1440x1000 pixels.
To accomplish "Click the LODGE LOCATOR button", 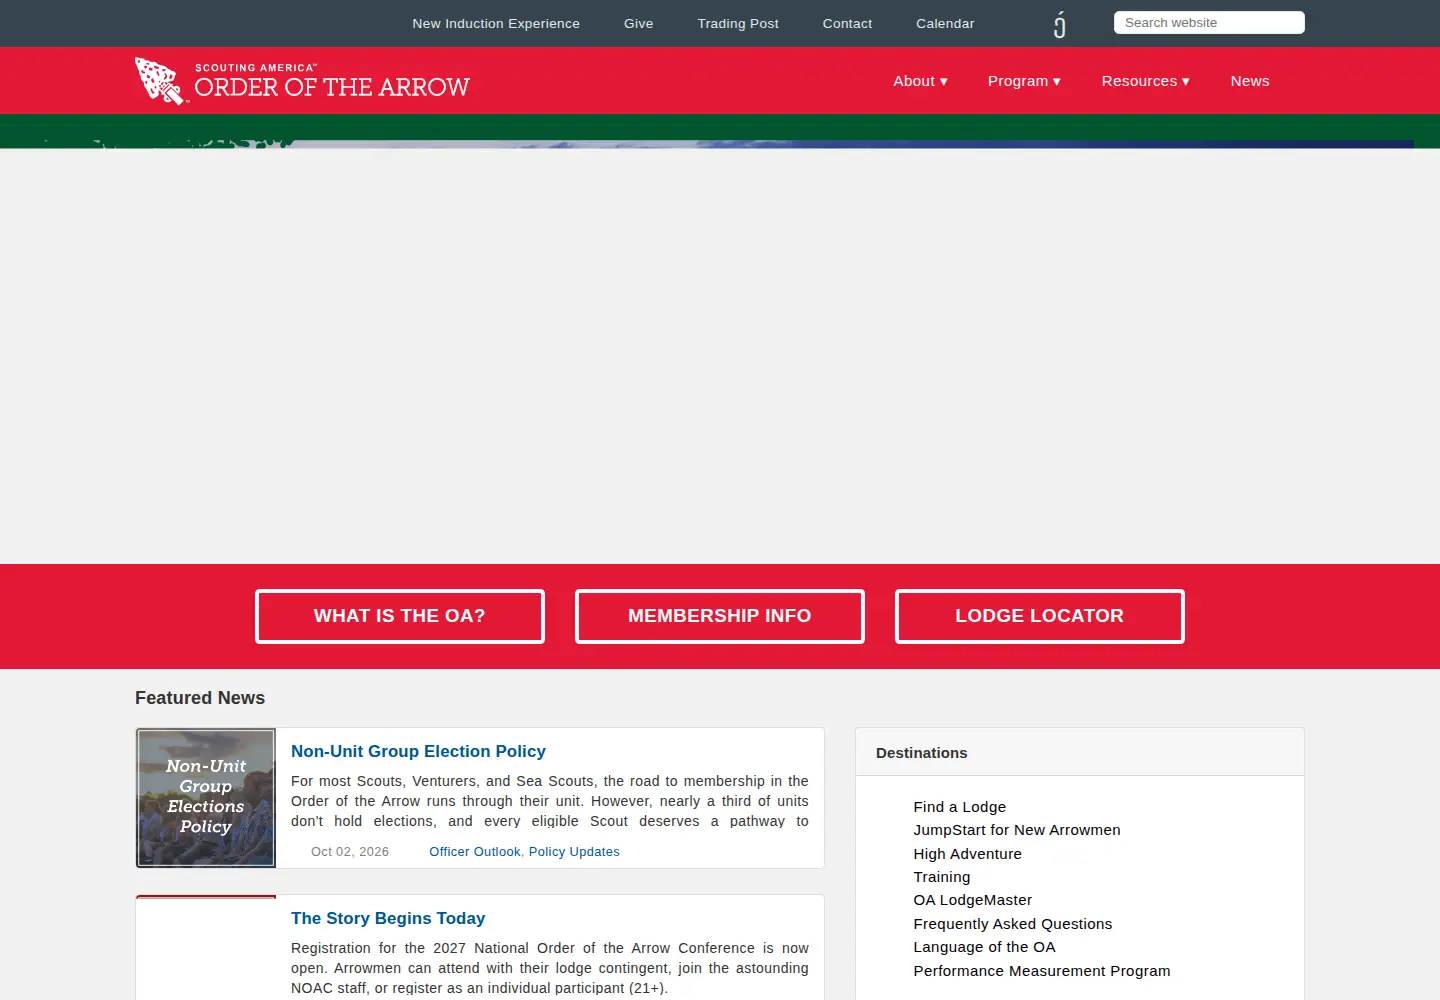I will pyautogui.click(x=1040, y=616).
